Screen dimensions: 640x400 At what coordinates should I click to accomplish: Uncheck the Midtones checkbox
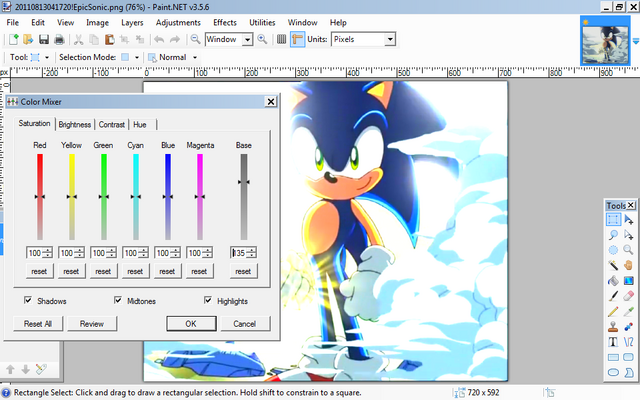click(x=118, y=300)
